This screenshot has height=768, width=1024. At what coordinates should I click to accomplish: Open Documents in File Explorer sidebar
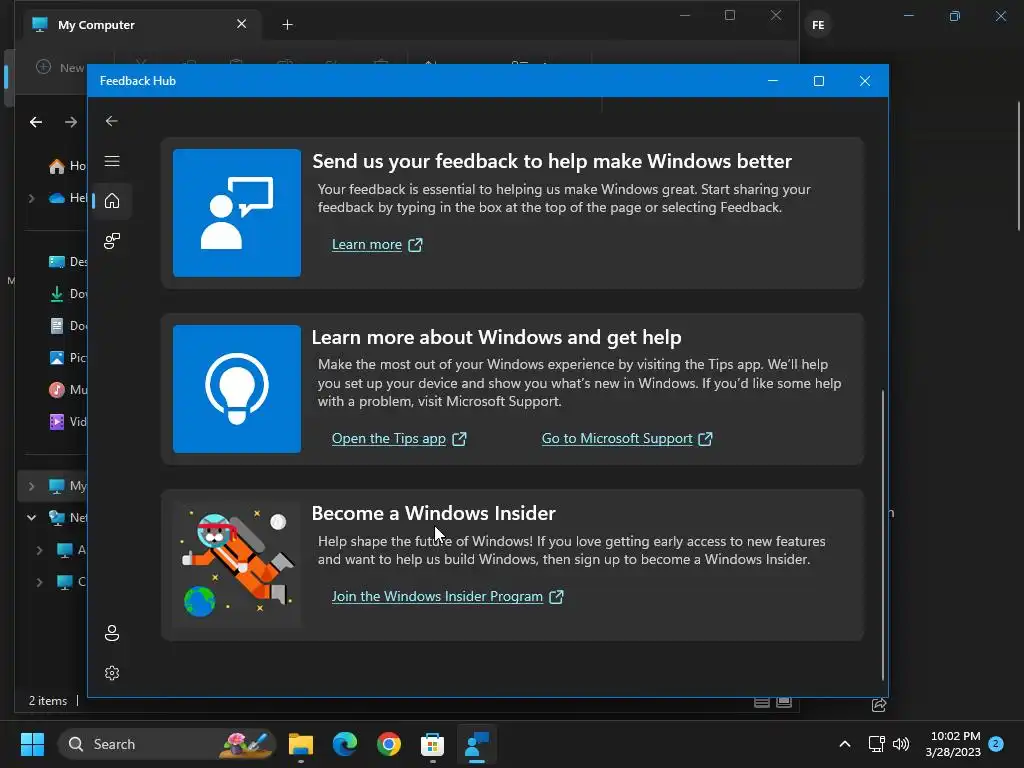(67, 326)
